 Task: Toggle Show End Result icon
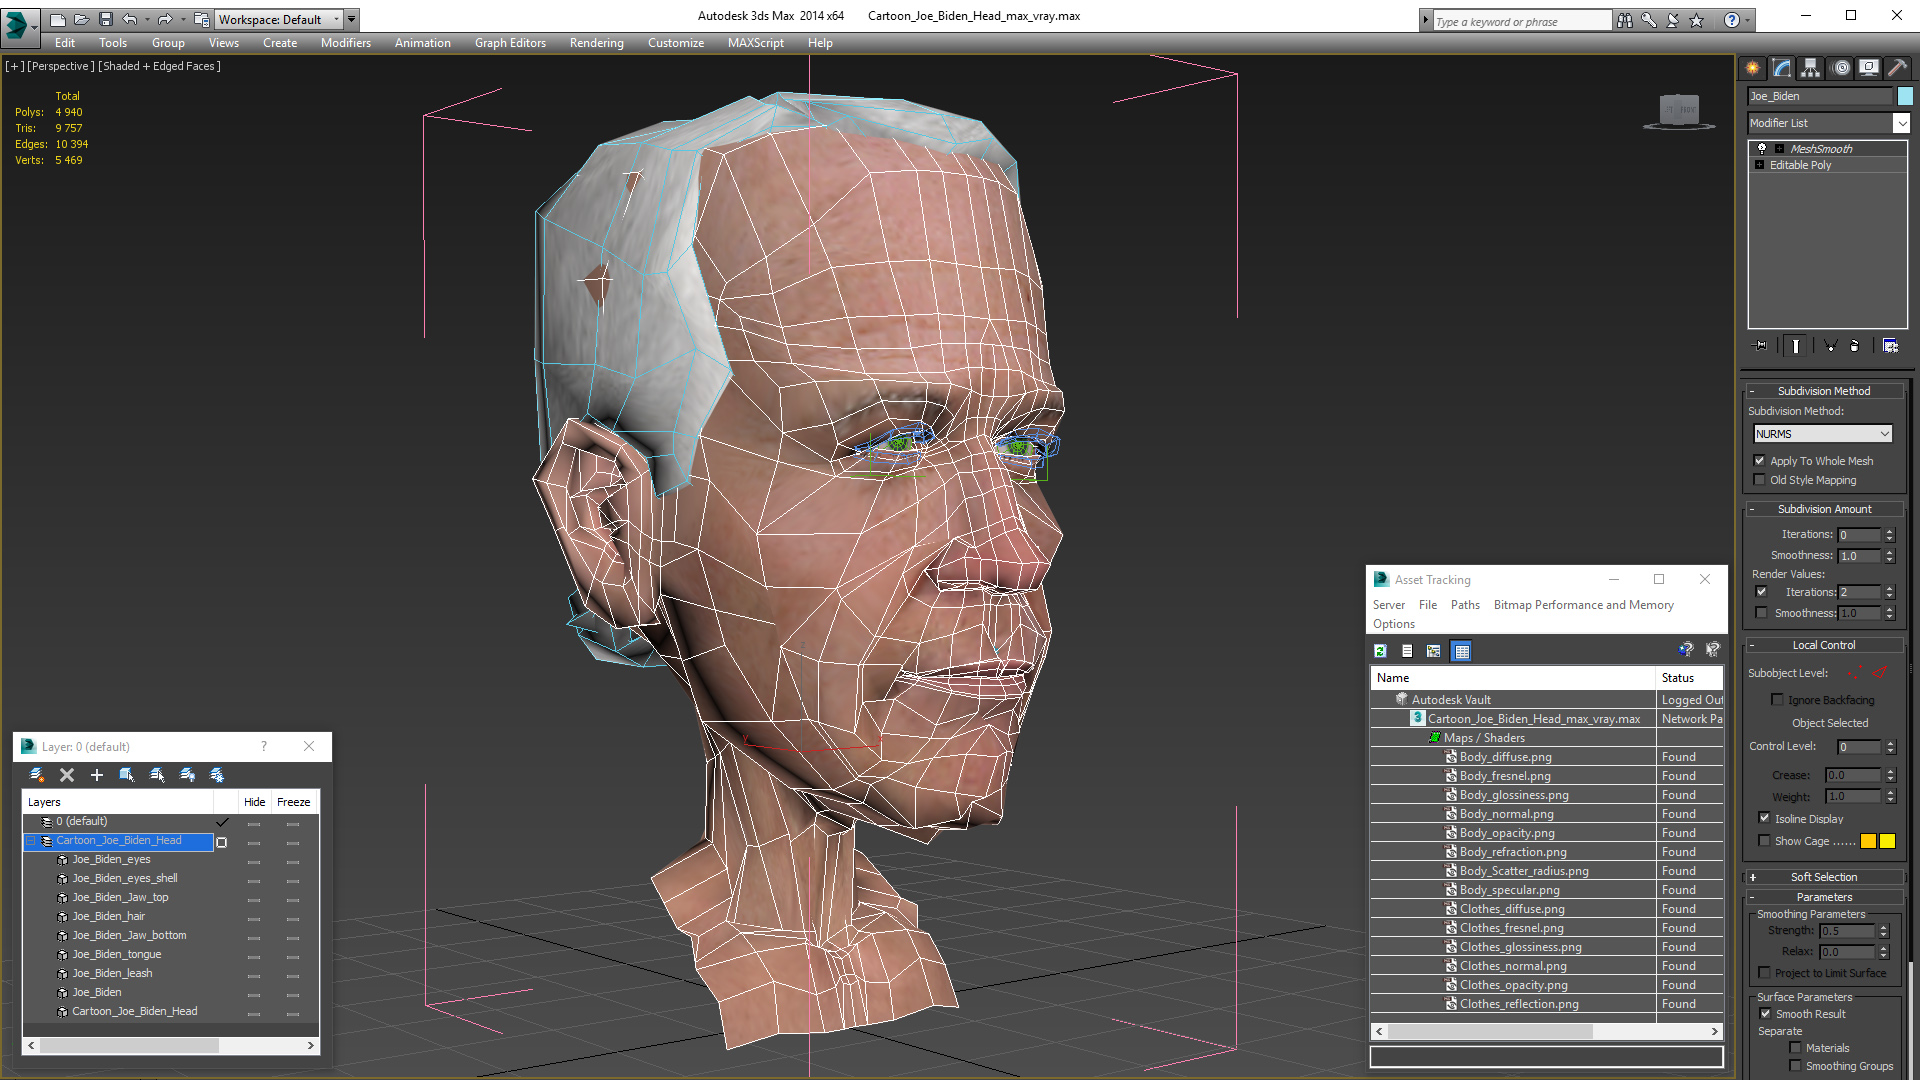[1796, 346]
